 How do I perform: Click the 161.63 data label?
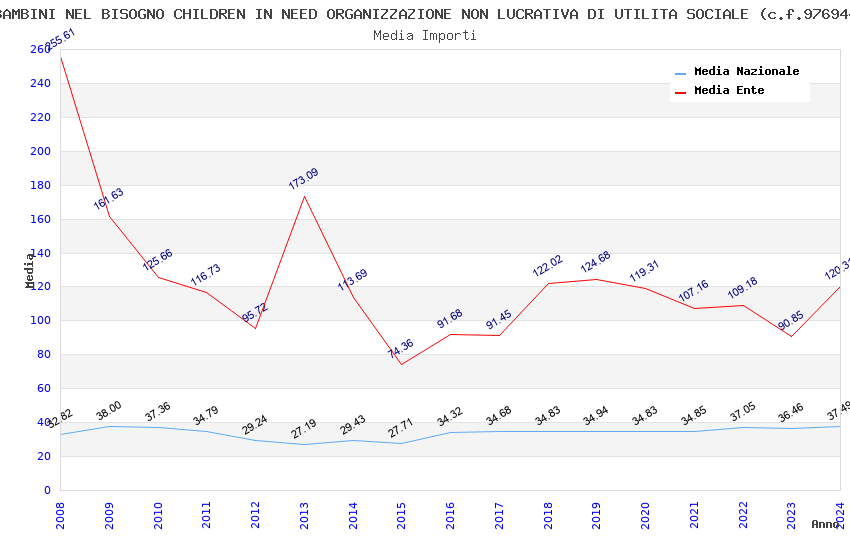pos(108,199)
